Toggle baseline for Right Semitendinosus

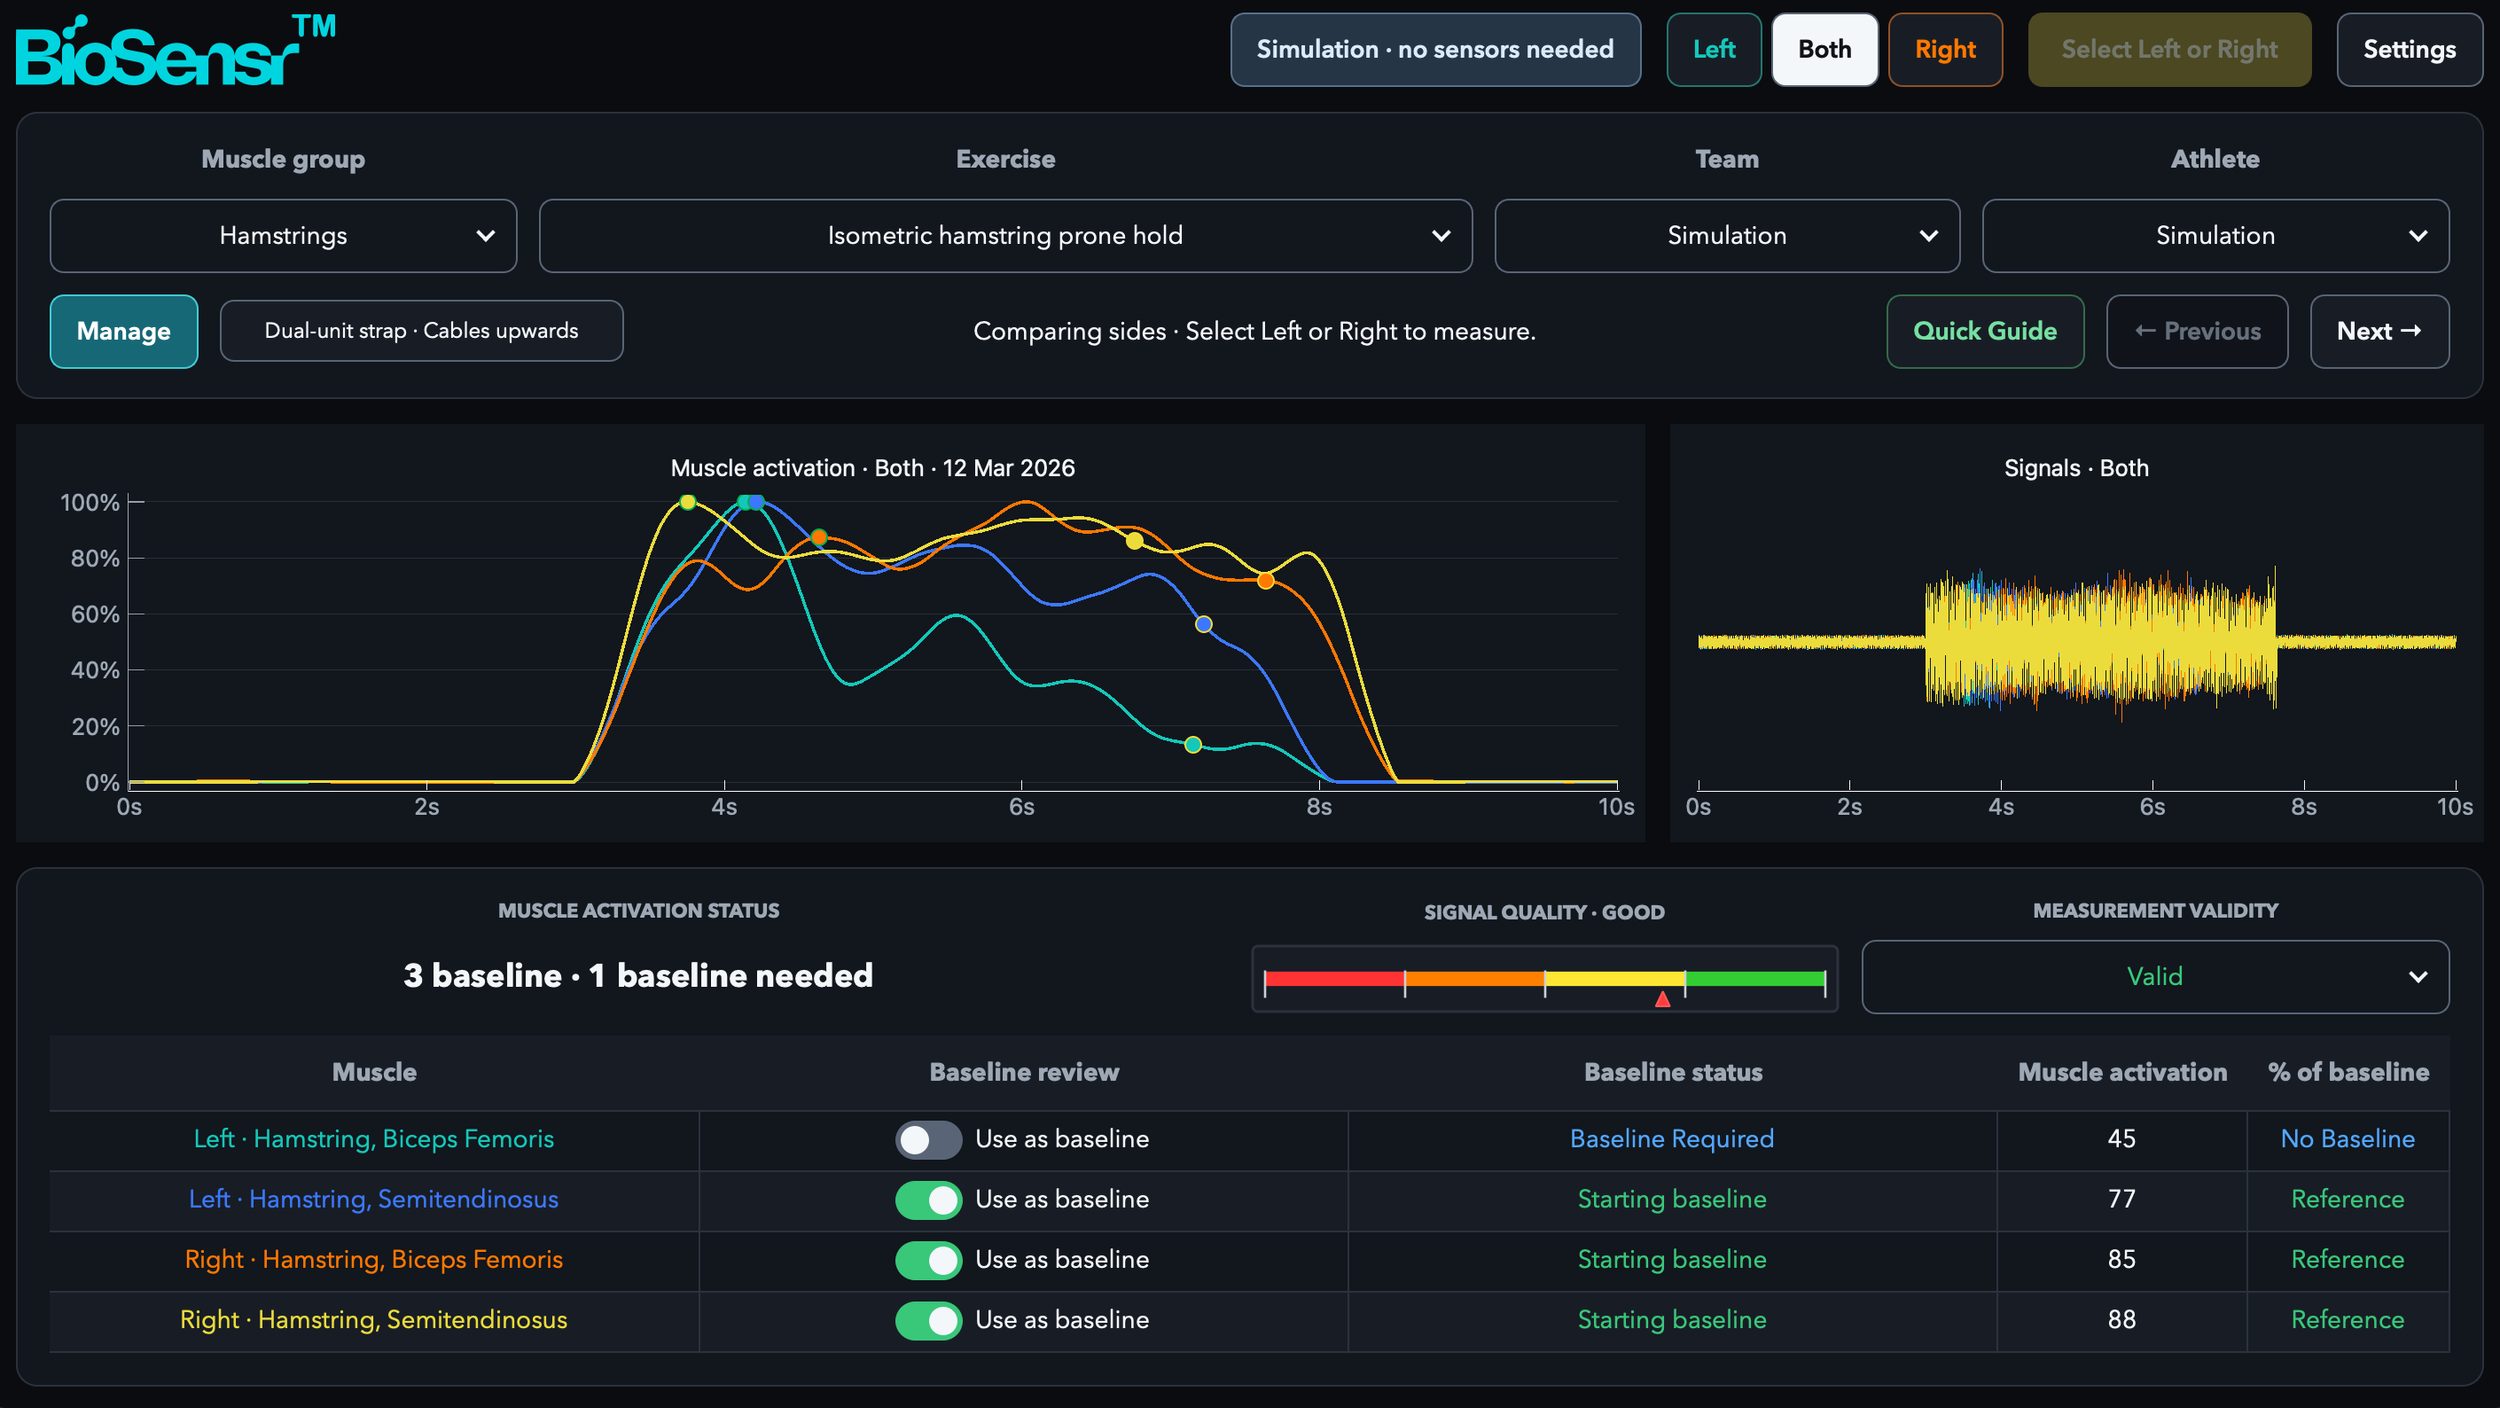(928, 1320)
